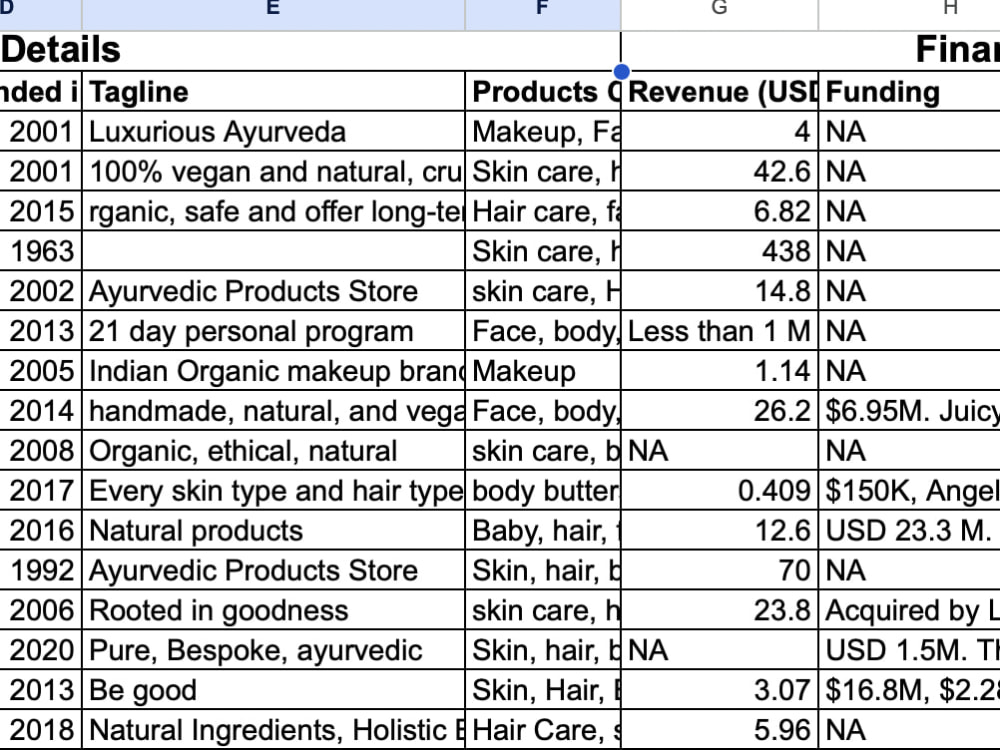Select revenue cell showing 23.8
Viewport: 1000px width, 750px height.
(719, 610)
